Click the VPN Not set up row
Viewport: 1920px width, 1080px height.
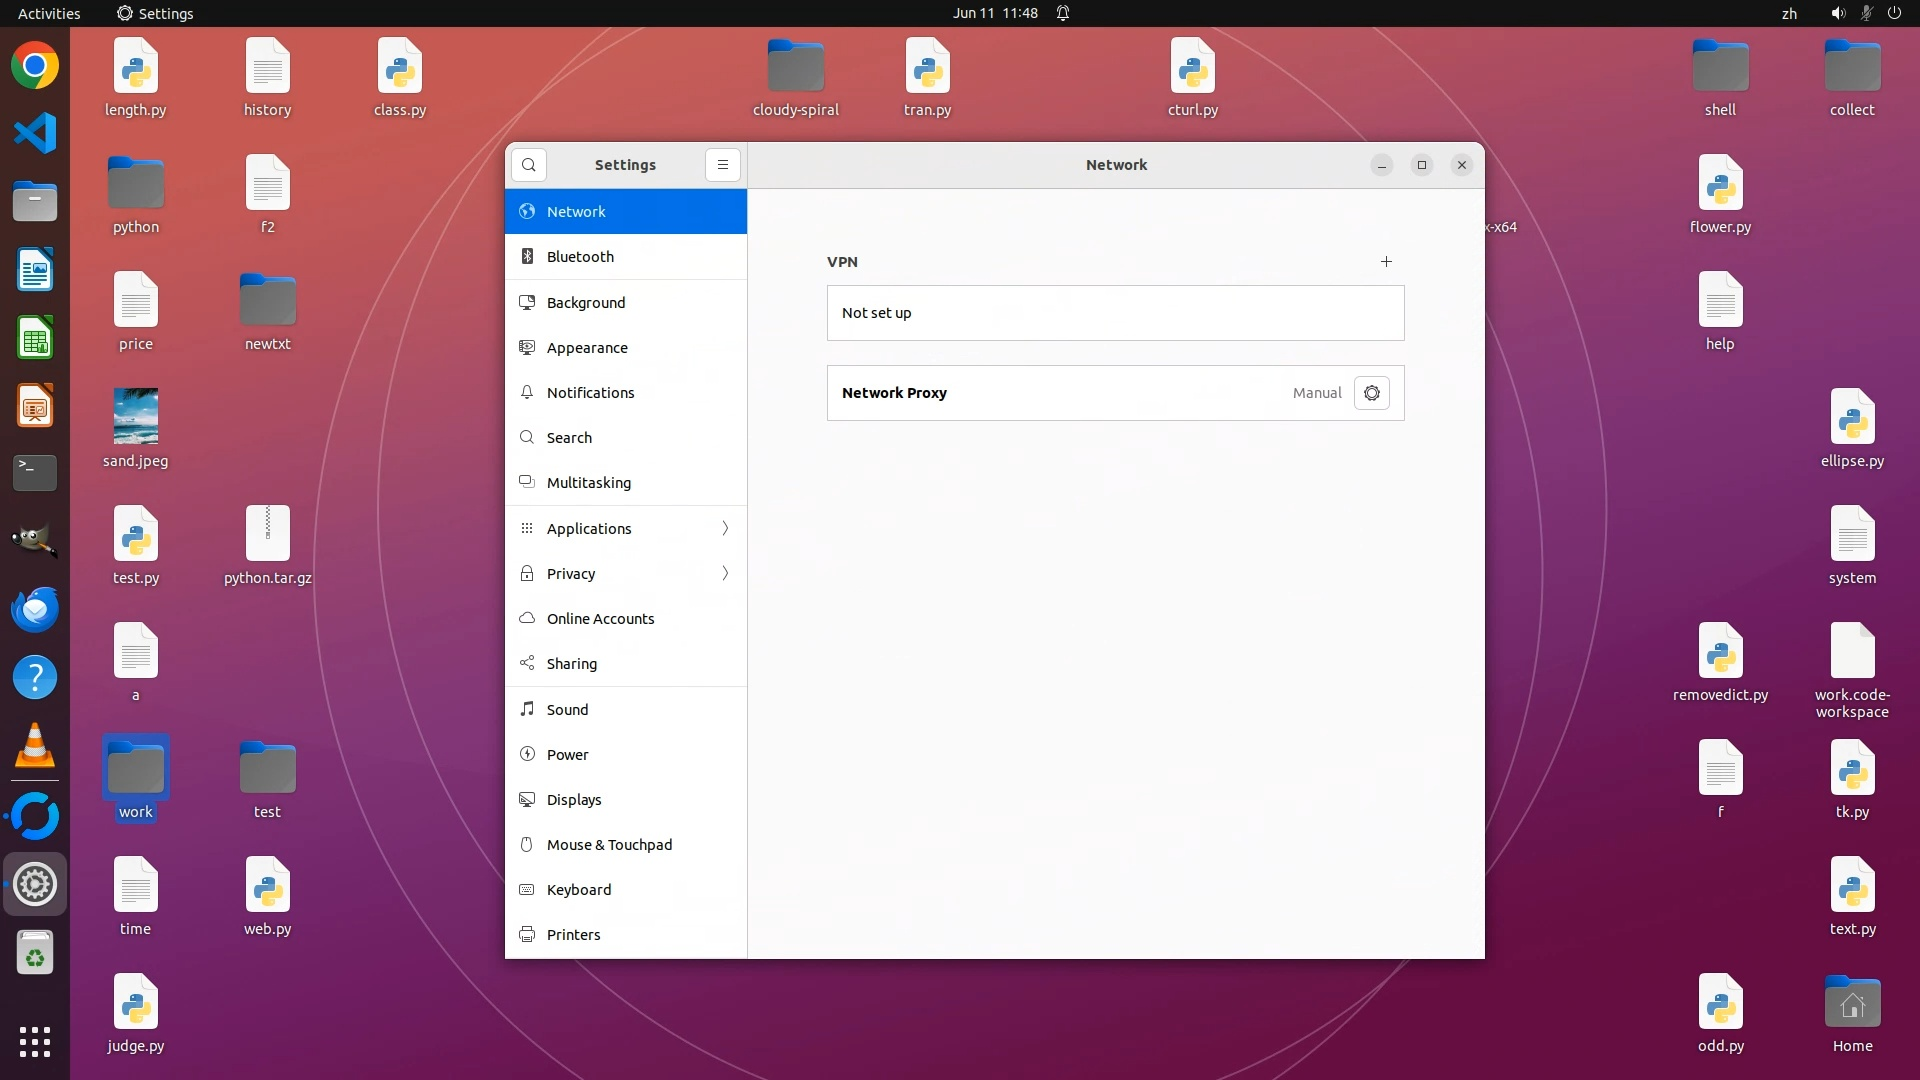coord(1115,313)
